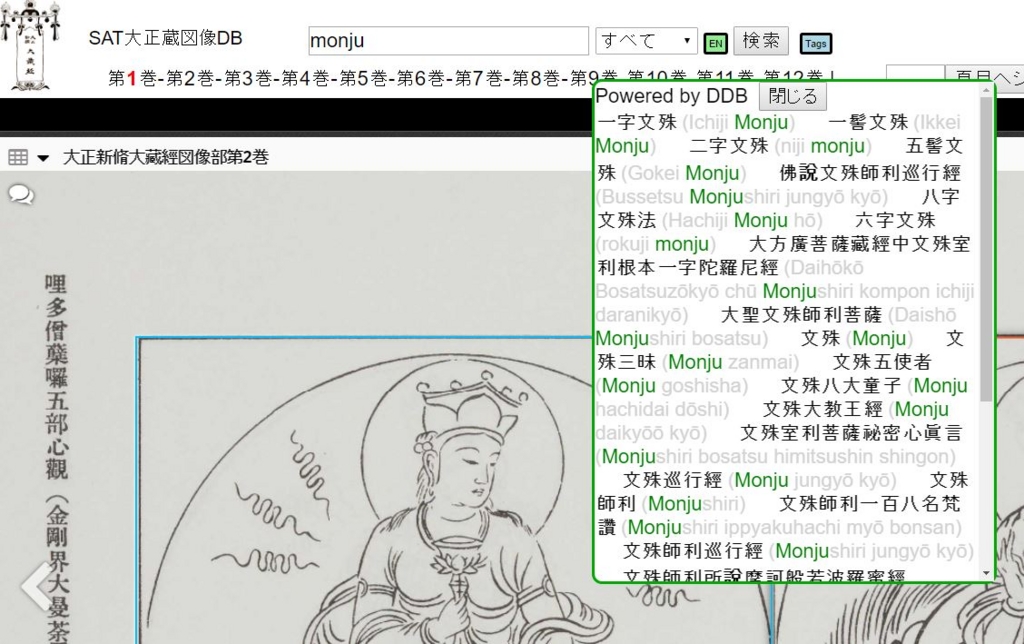1024x644 pixels.
Task: Click the Powered by DDB label
Action: tap(671, 96)
